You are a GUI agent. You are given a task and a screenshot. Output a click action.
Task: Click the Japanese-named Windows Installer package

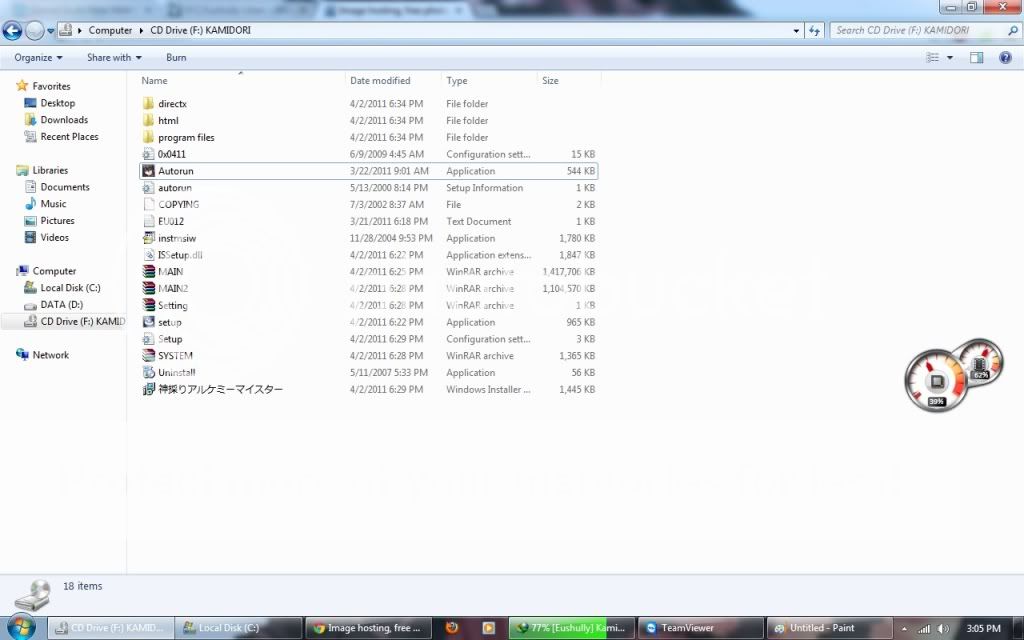pyautogui.click(x=220, y=389)
